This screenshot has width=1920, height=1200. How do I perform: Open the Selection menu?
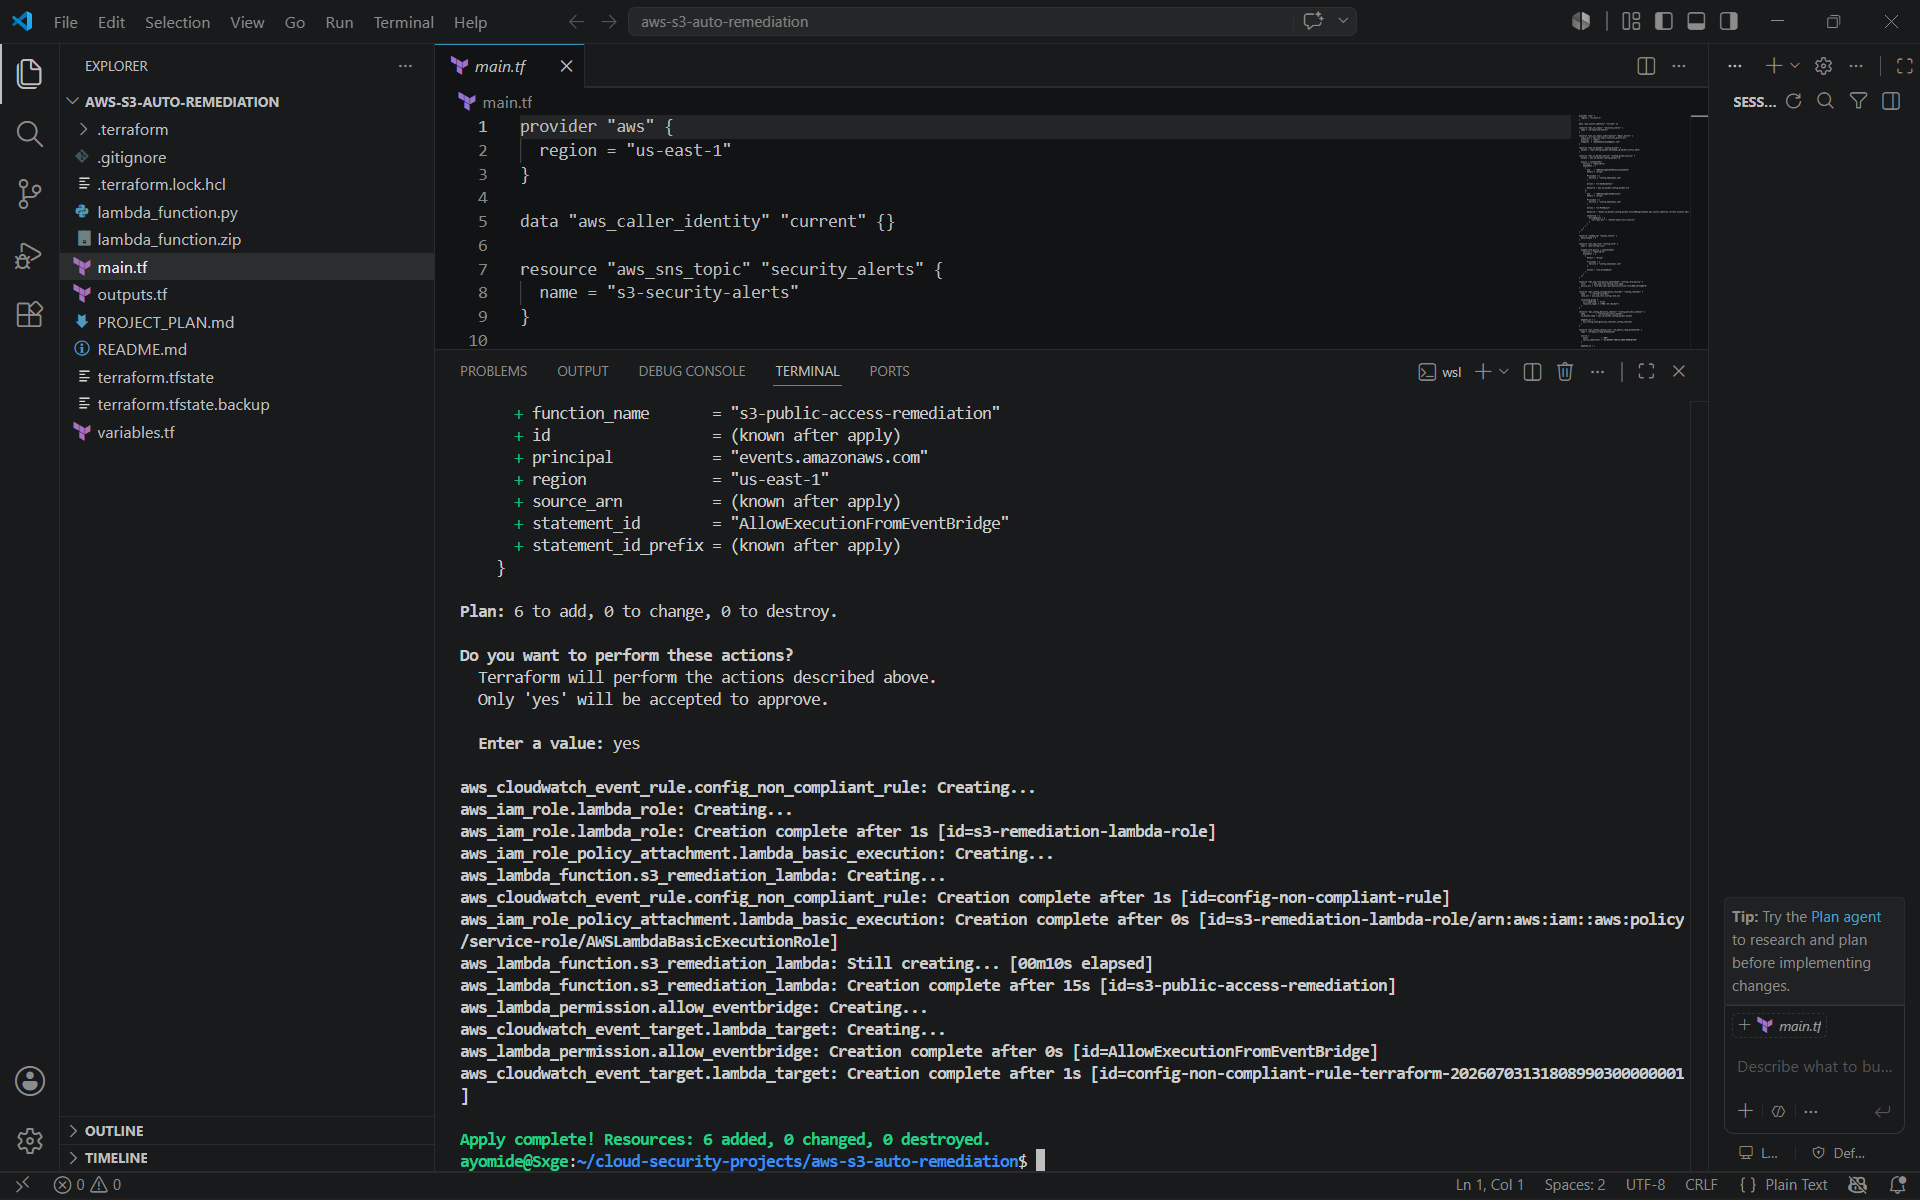[x=177, y=22]
